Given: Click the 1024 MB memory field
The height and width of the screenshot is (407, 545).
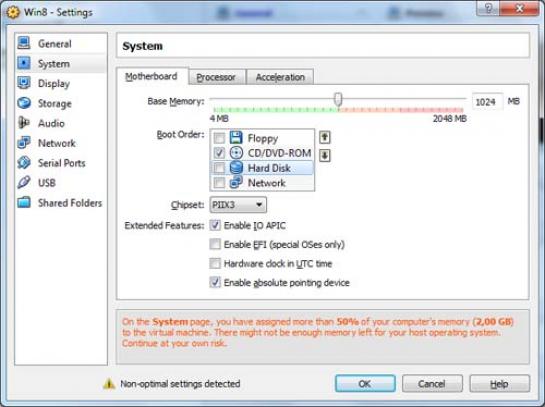Looking at the screenshot, I should (487, 102).
